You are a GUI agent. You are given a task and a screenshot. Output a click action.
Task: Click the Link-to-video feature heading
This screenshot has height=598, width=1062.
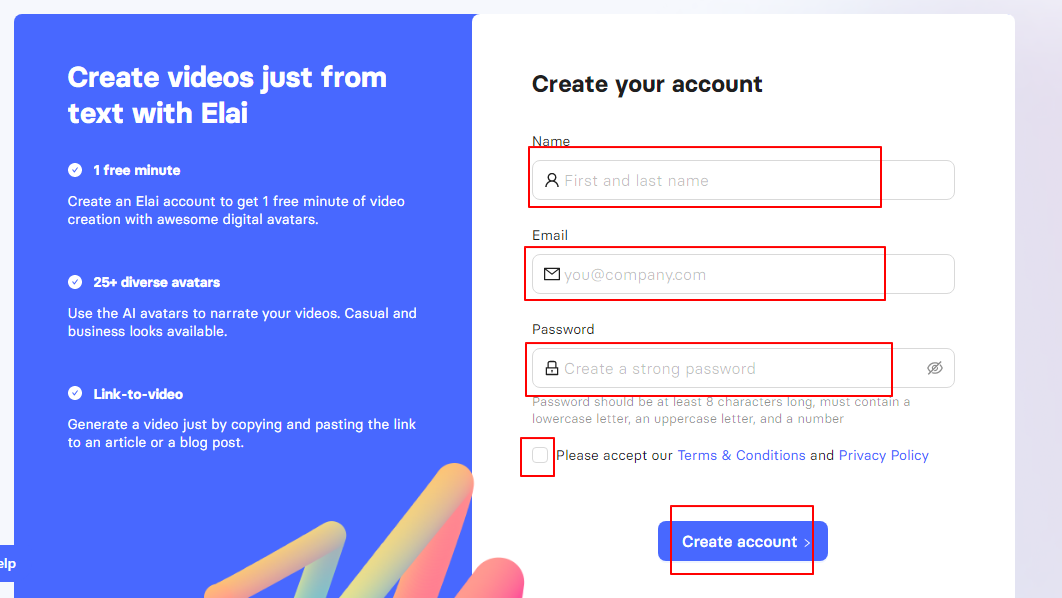click(138, 393)
